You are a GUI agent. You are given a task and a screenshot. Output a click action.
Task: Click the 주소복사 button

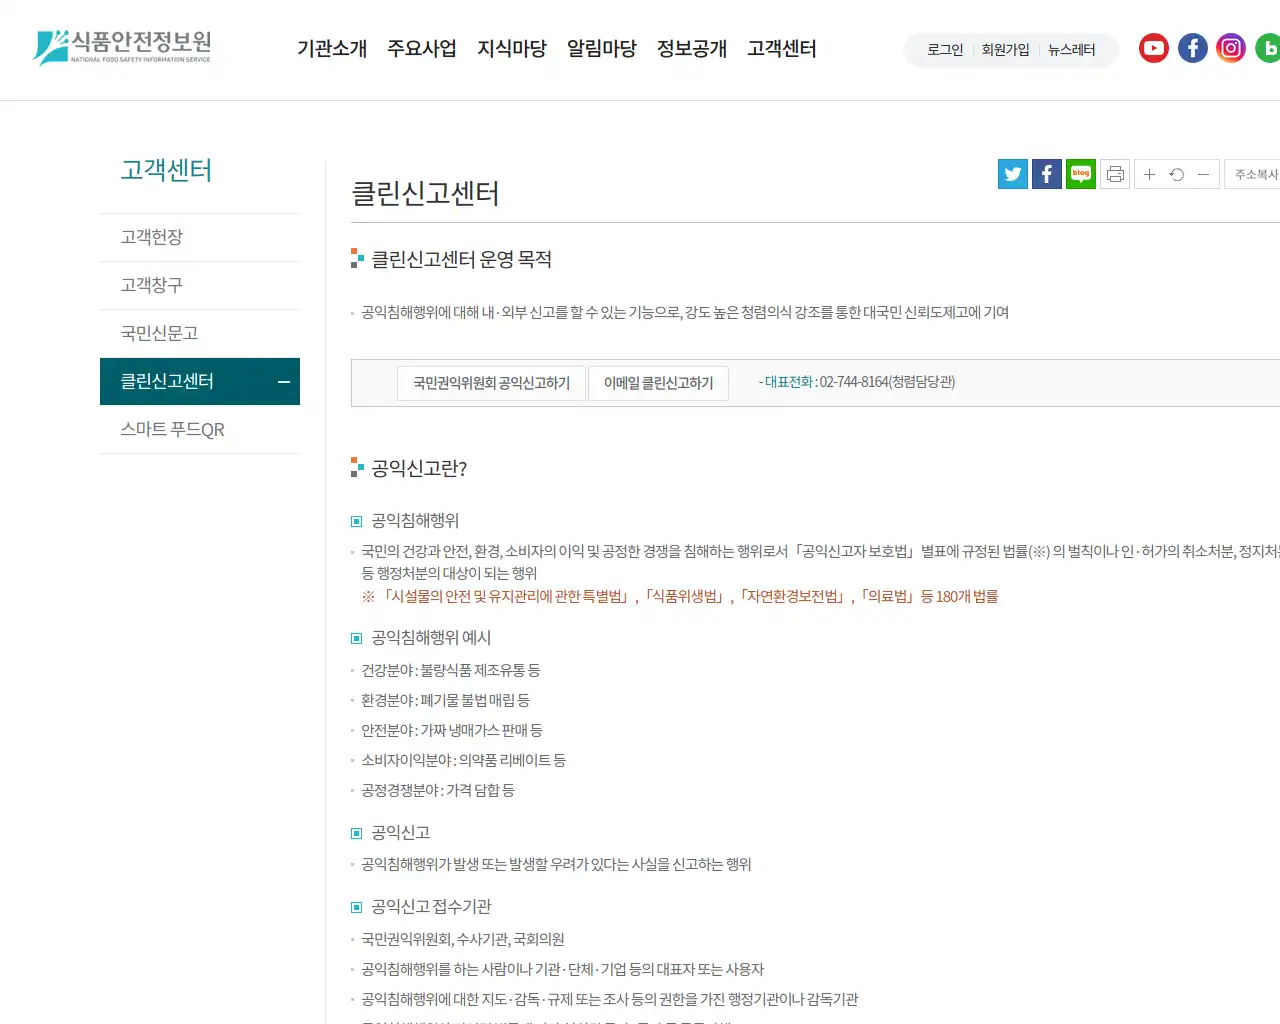1253,174
